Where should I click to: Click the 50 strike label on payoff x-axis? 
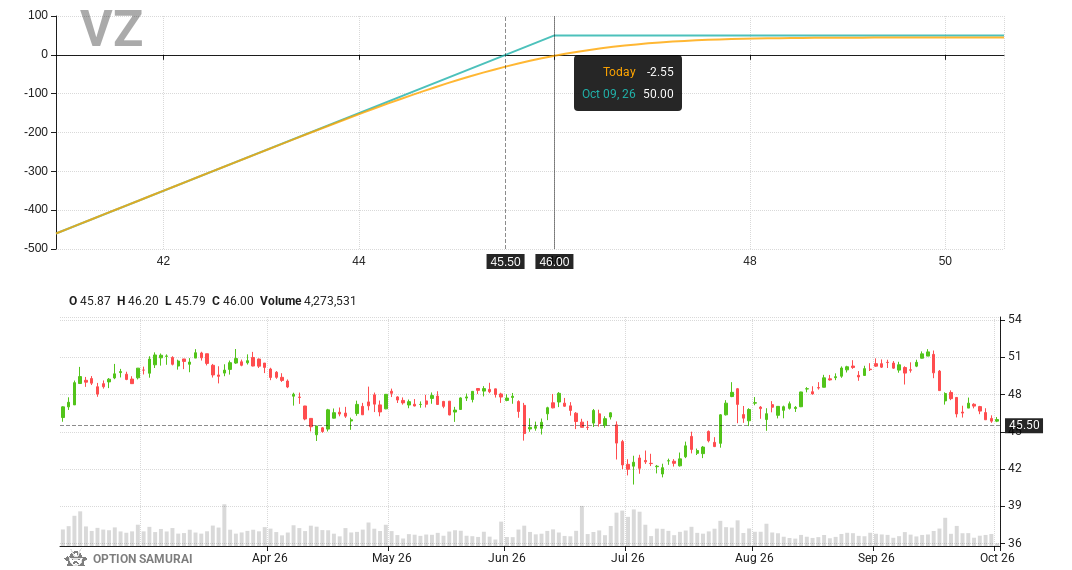click(x=945, y=260)
